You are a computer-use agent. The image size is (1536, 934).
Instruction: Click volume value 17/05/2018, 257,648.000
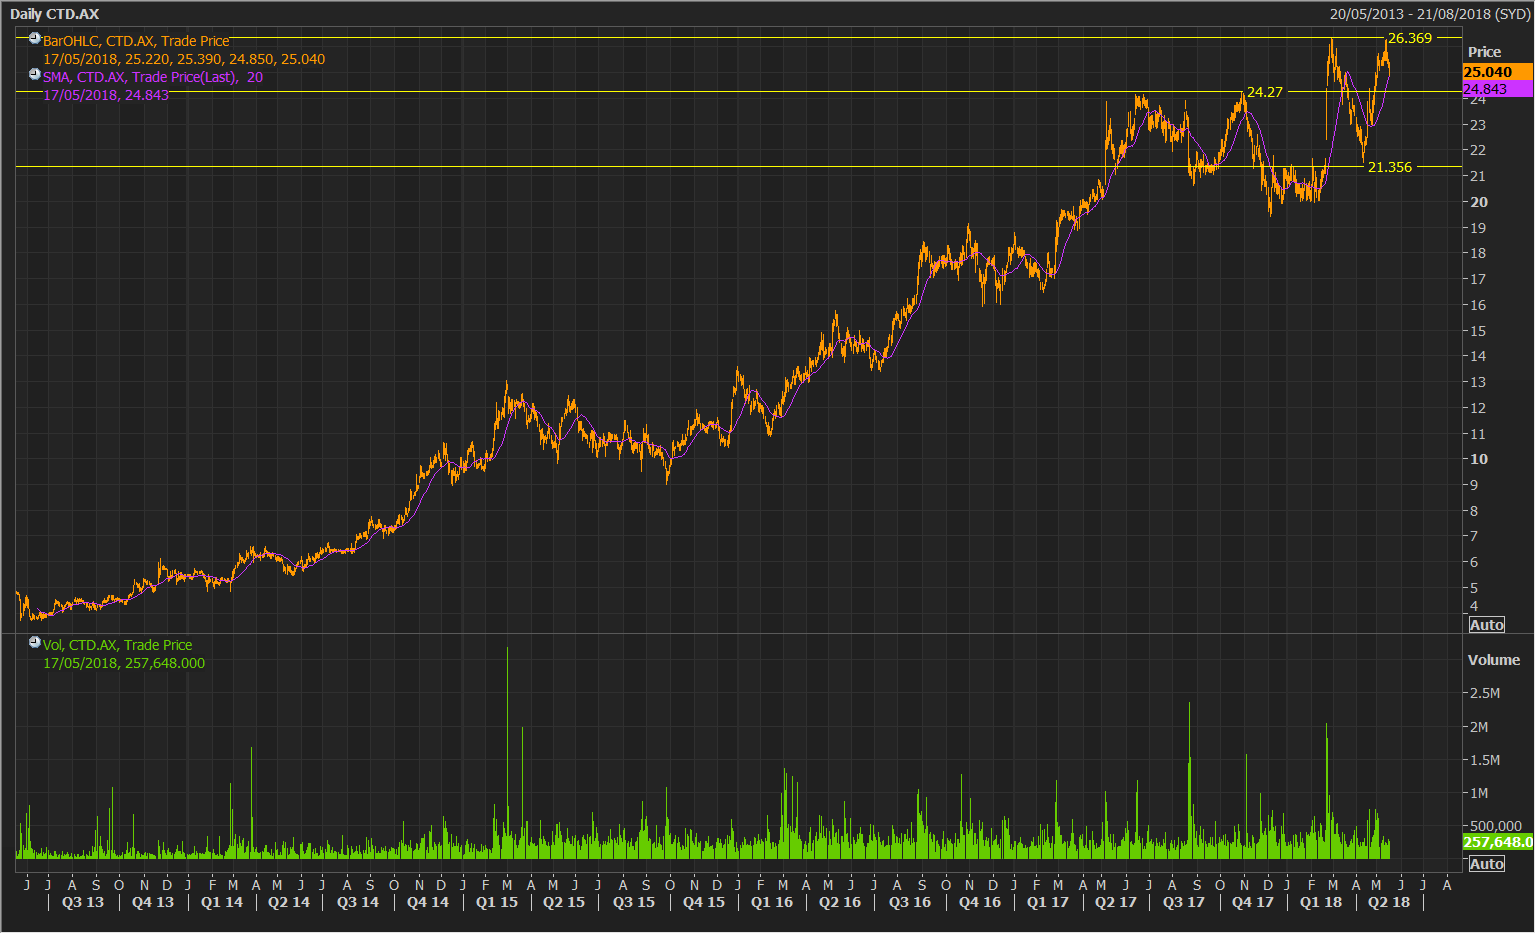124,663
